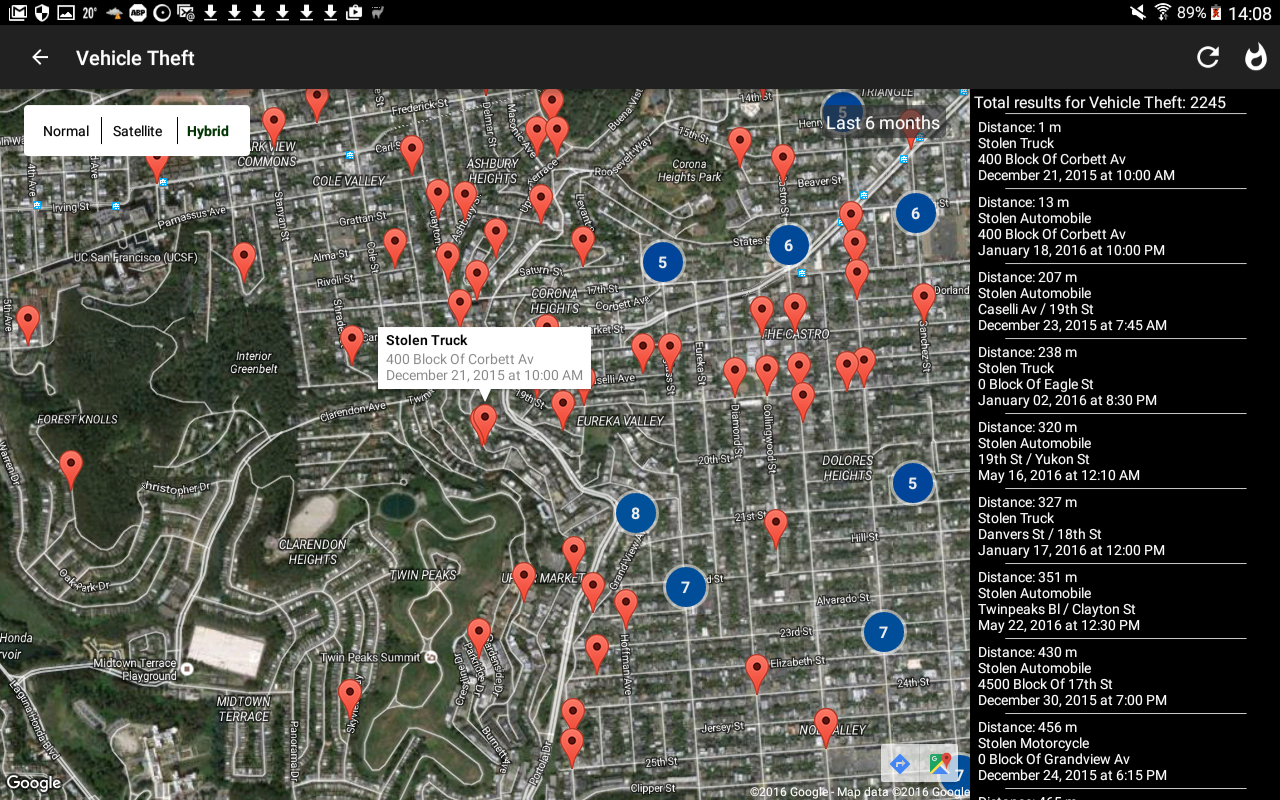Select the pin near Beaver St
Image resolution: width=1280 pixels, height=800 pixels.
pyautogui.click(x=783, y=164)
